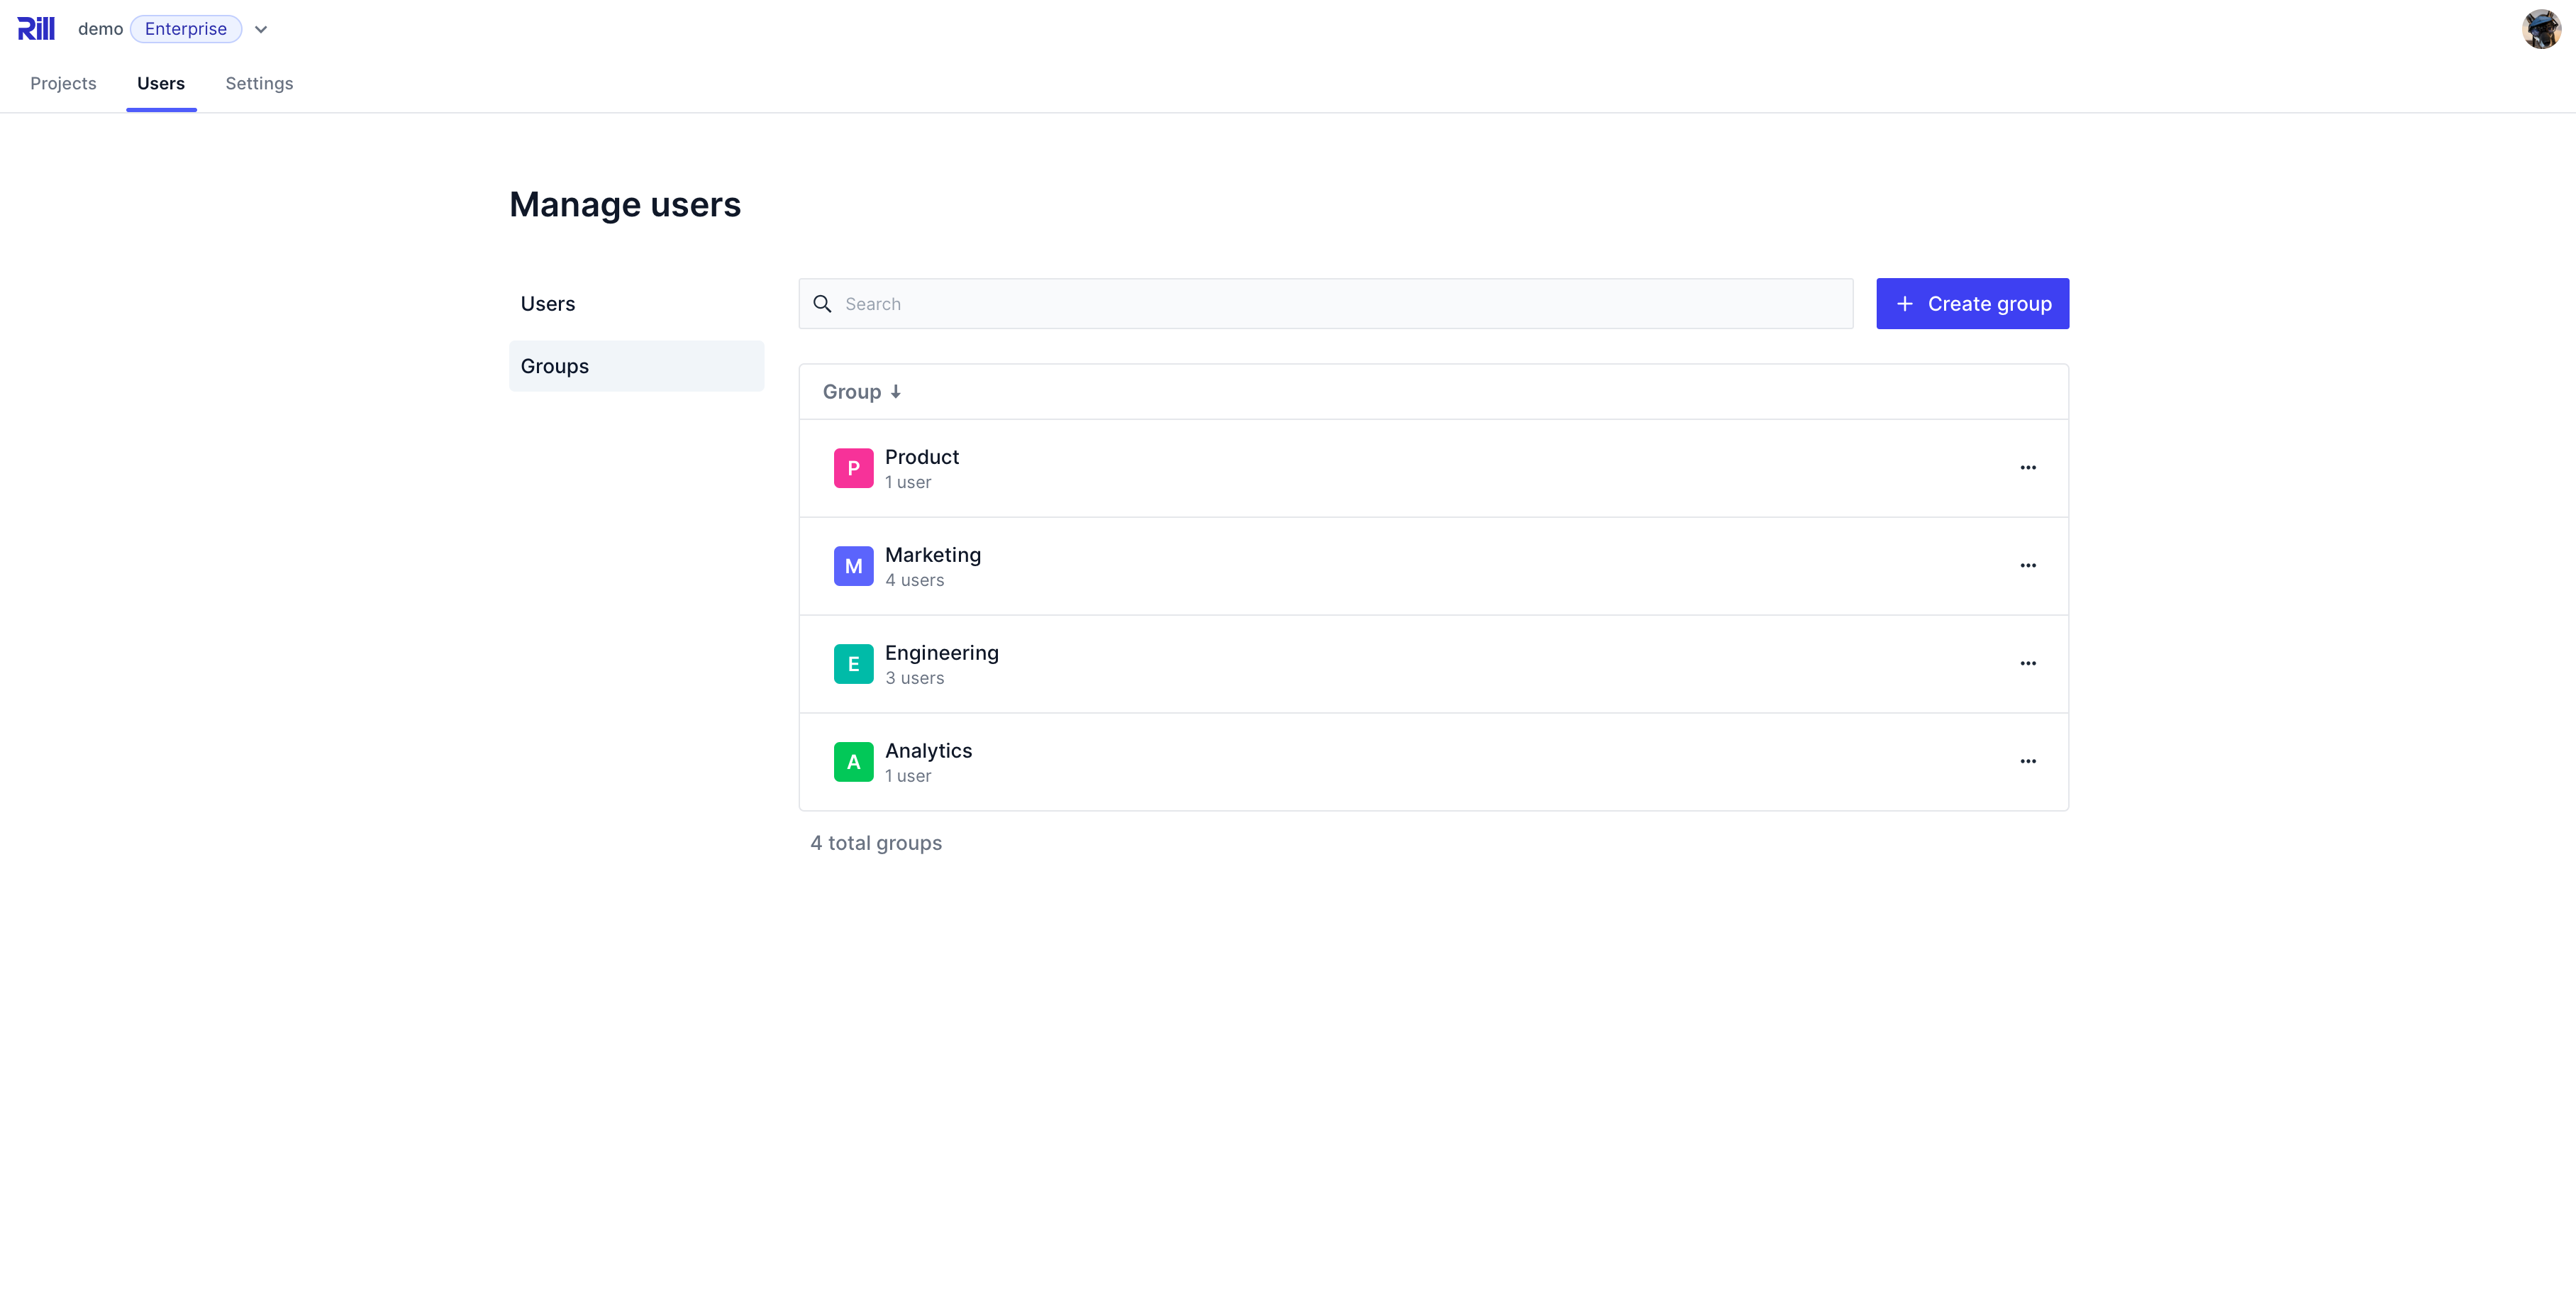Toggle the Group column sort order
Viewport: 2576px width, 1294px height.
862,391
